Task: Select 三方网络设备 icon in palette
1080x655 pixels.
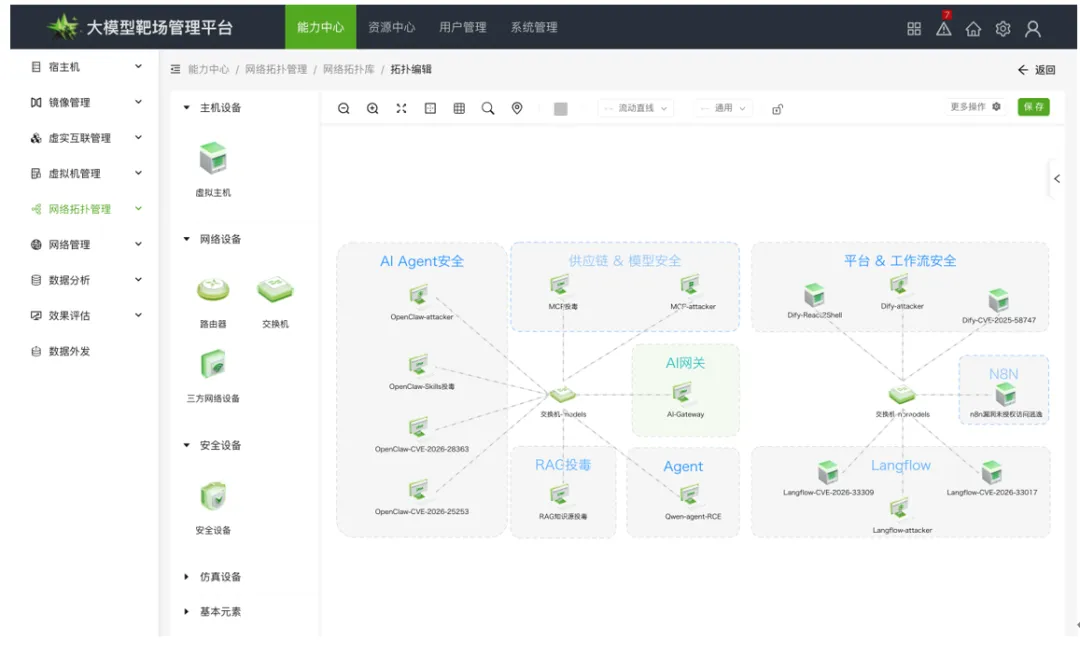Action: pos(213,364)
